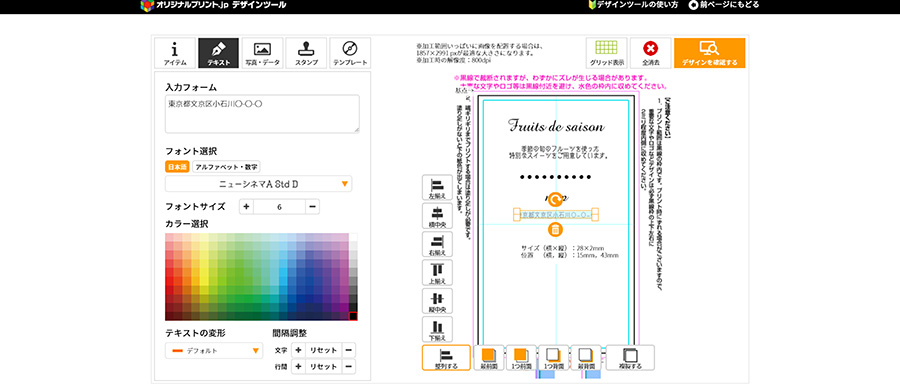Go back via 前ページにもどる link
The height and width of the screenshot is (384, 900).
click(x=724, y=5)
